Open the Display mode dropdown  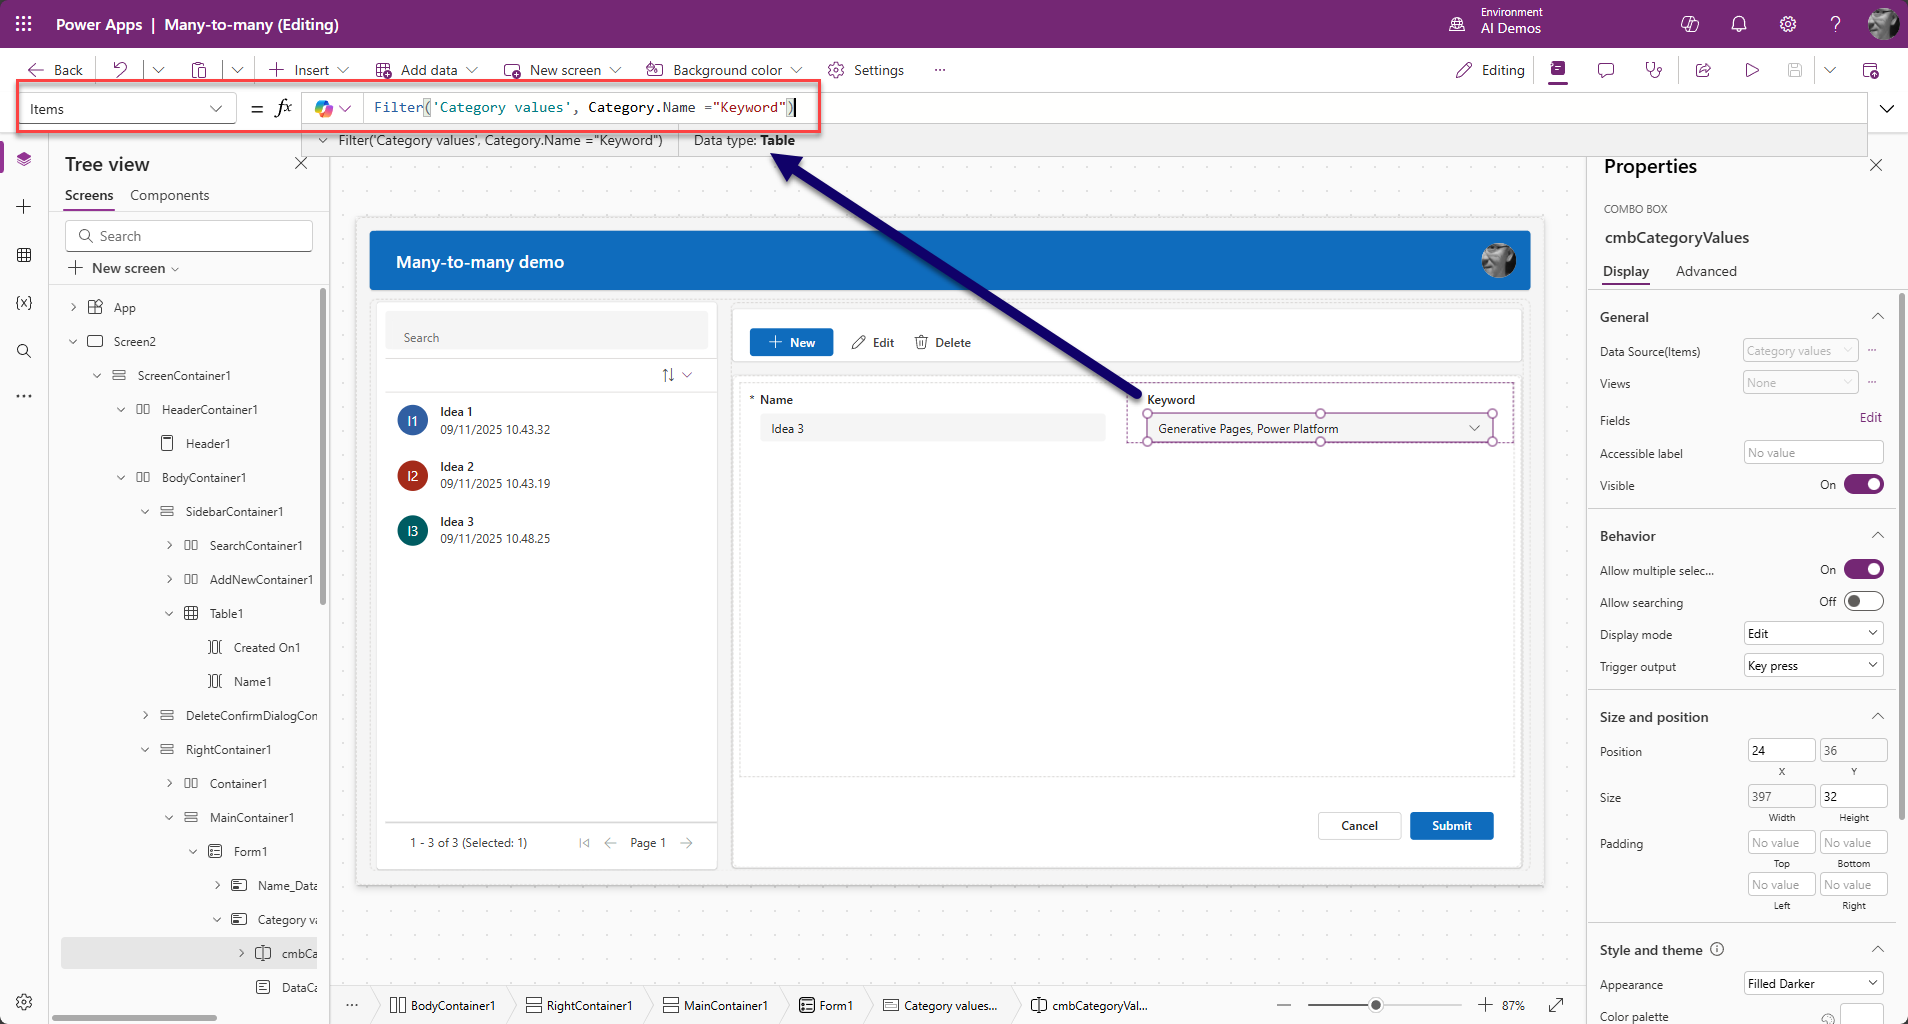[1813, 634]
